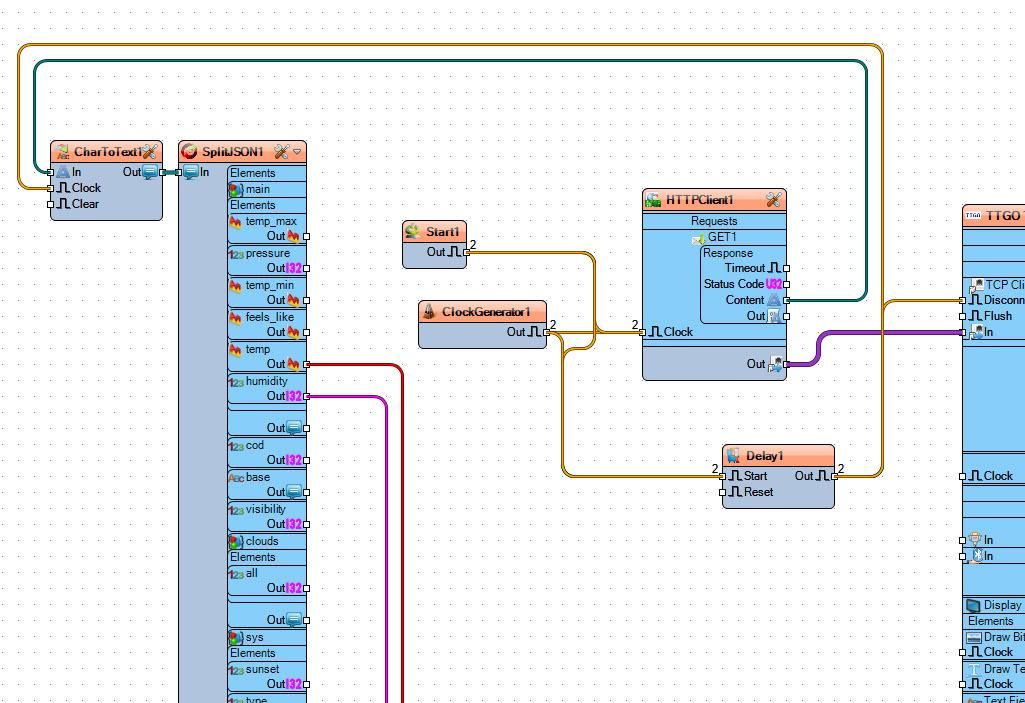Screen dimensions: 1025x703
Task: Click the Requests header of HTTPClient1
Action: coord(714,221)
